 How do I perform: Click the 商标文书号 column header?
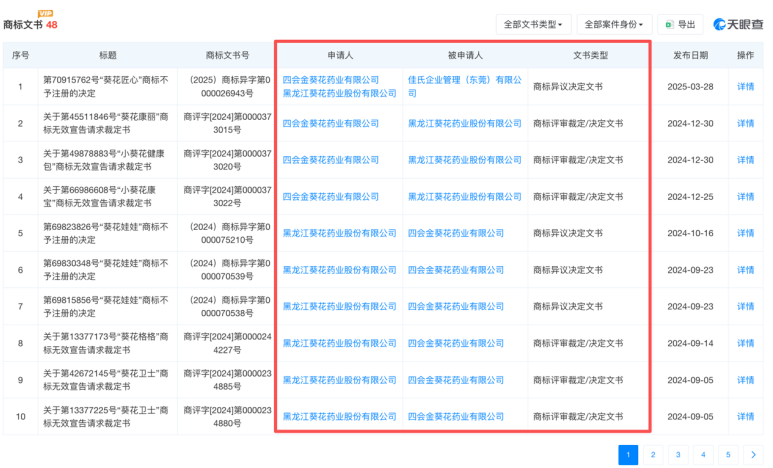(227, 55)
